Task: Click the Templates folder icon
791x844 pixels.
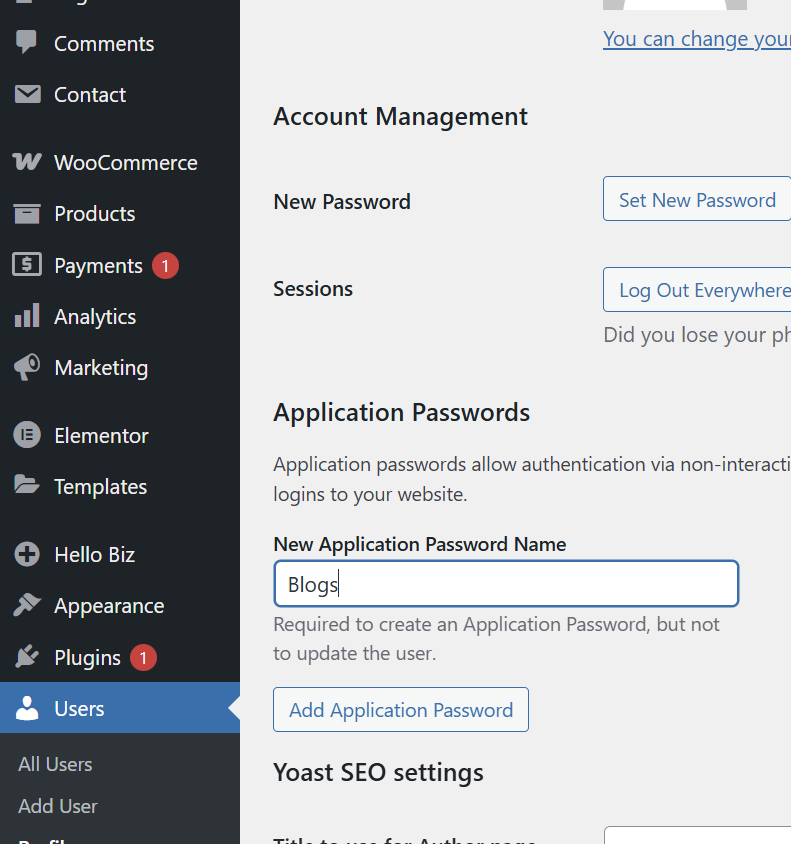Action: click(x=27, y=486)
